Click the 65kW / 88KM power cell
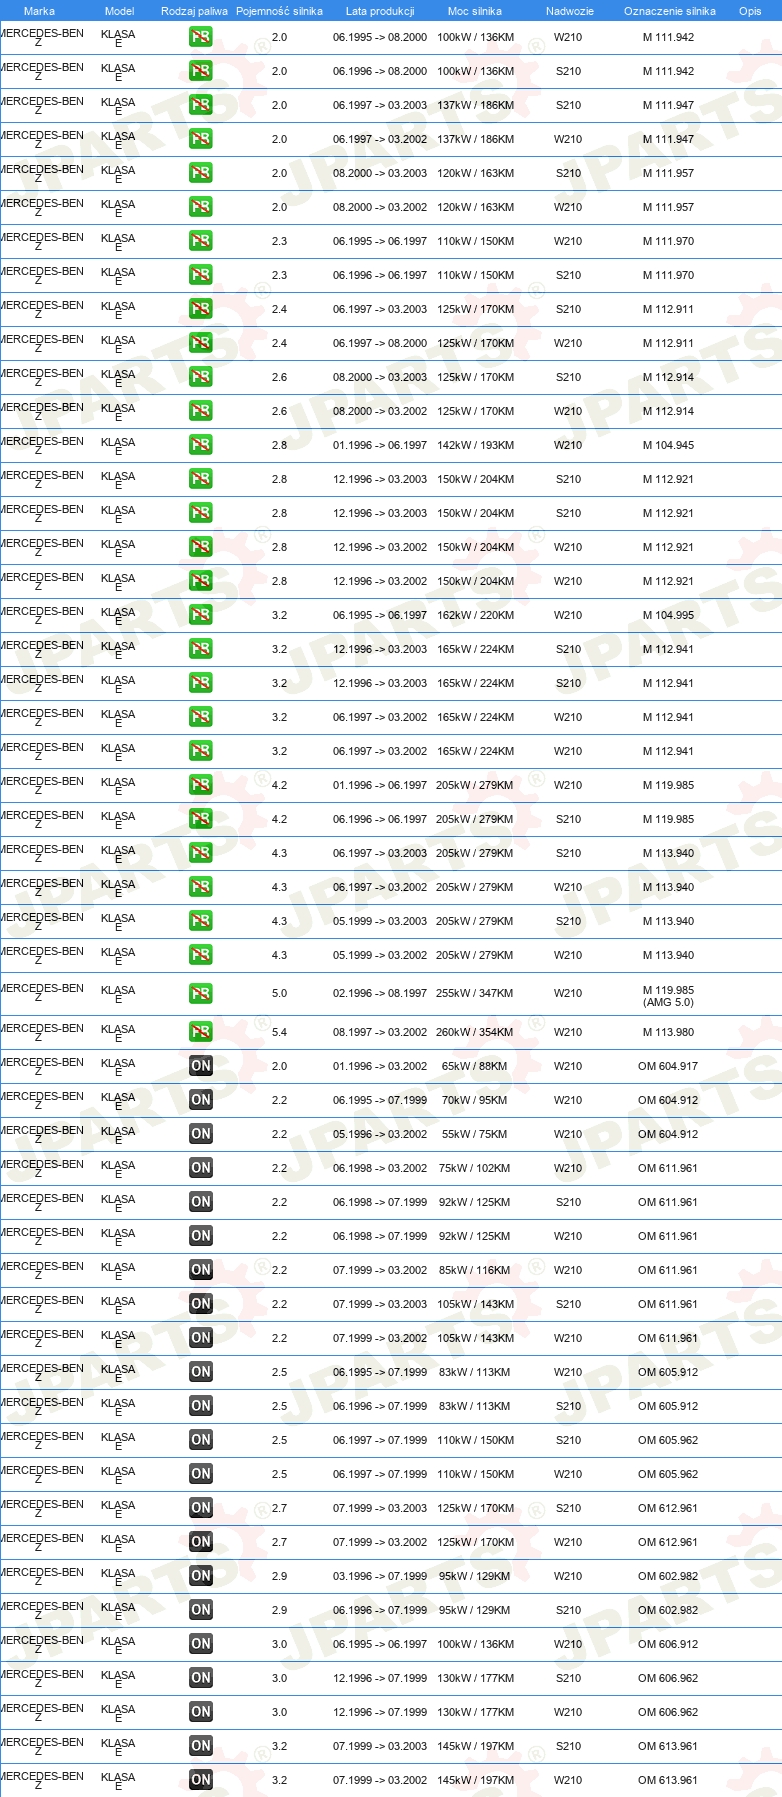This screenshot has width=782, height=1797. coord(475,1067)
